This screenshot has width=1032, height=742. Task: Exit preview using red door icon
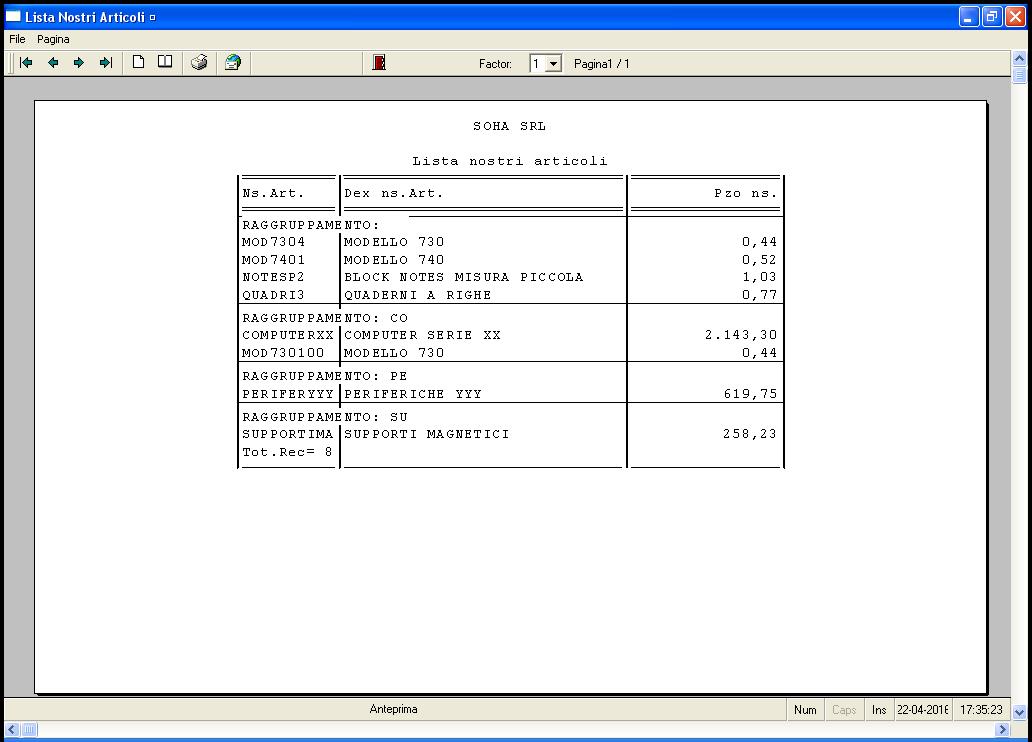[378, 63]
